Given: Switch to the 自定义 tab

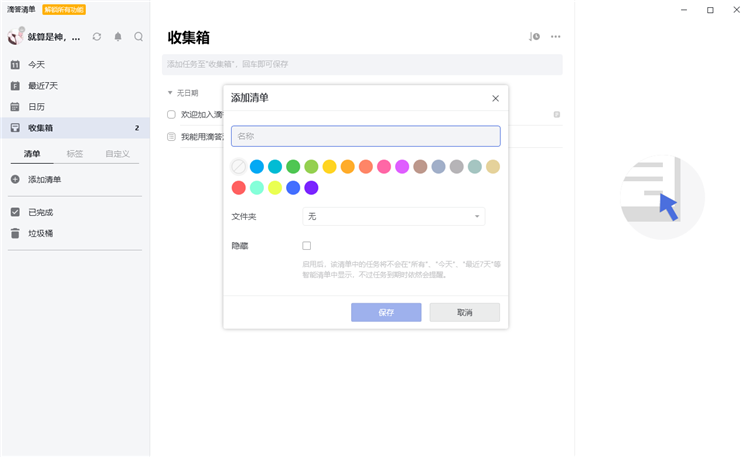Looking at the screenshot, I should [x=118, y=154].
